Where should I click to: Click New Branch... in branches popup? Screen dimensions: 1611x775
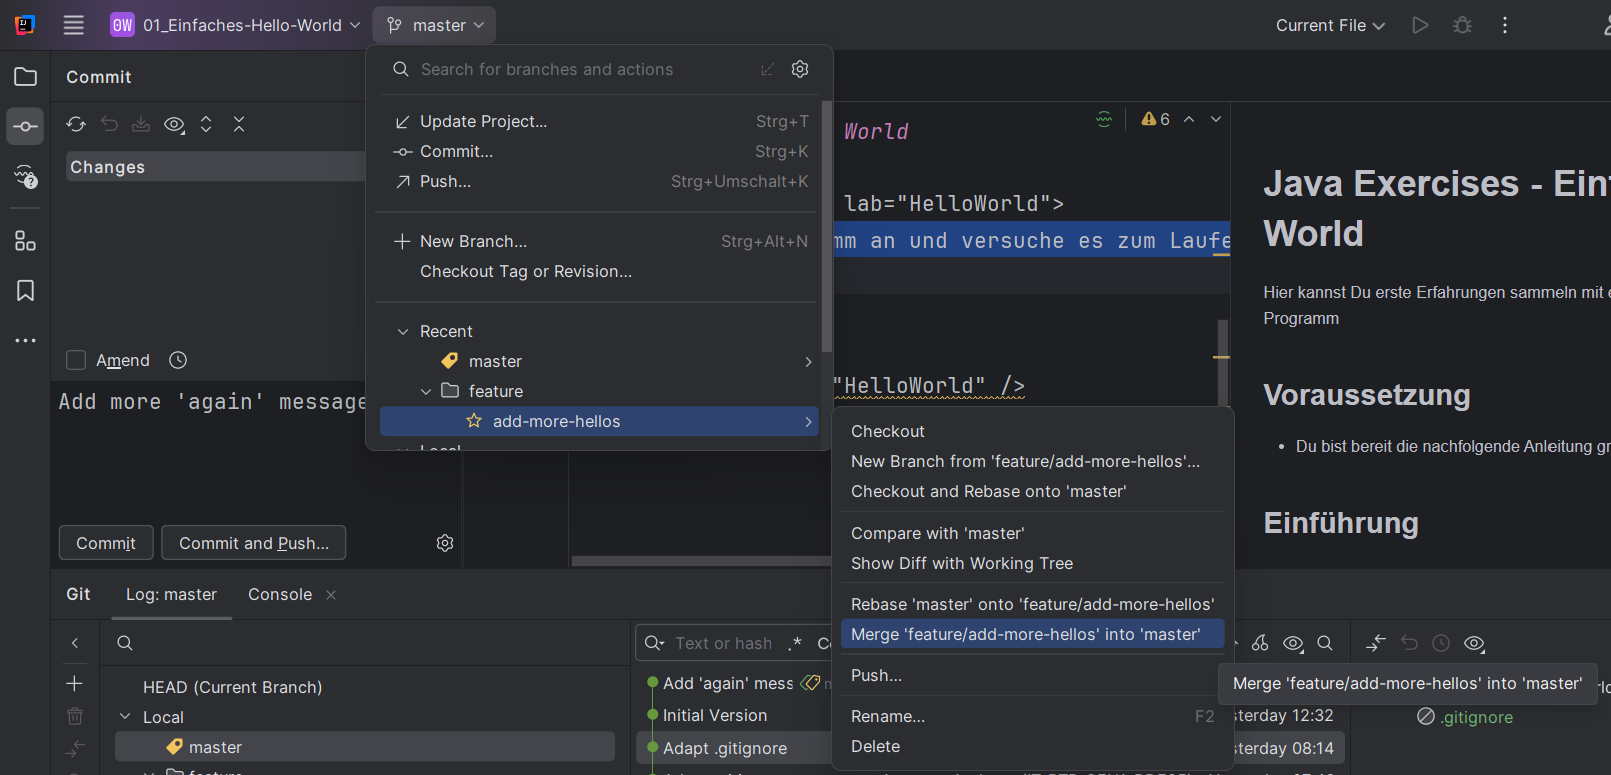[600, 241]
